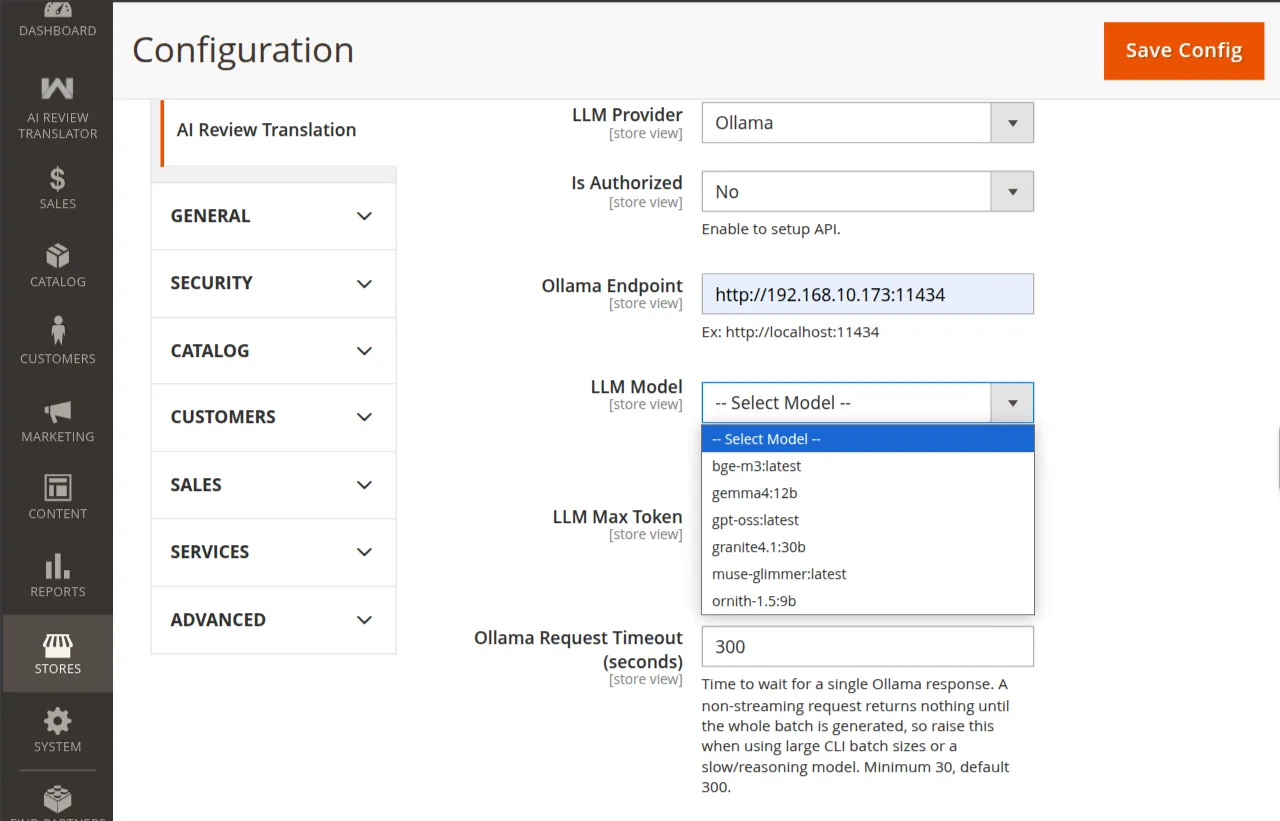Viewport: 1280px width, 821px height.
Task: Expand the Sales configuration section
Action: [x=273, y=485]
